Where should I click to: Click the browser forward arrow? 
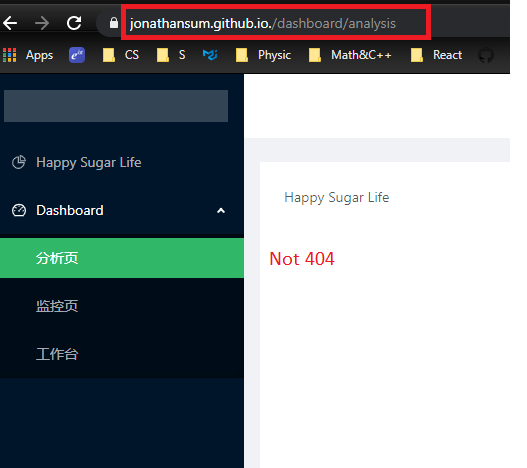(x=42, y=23)
